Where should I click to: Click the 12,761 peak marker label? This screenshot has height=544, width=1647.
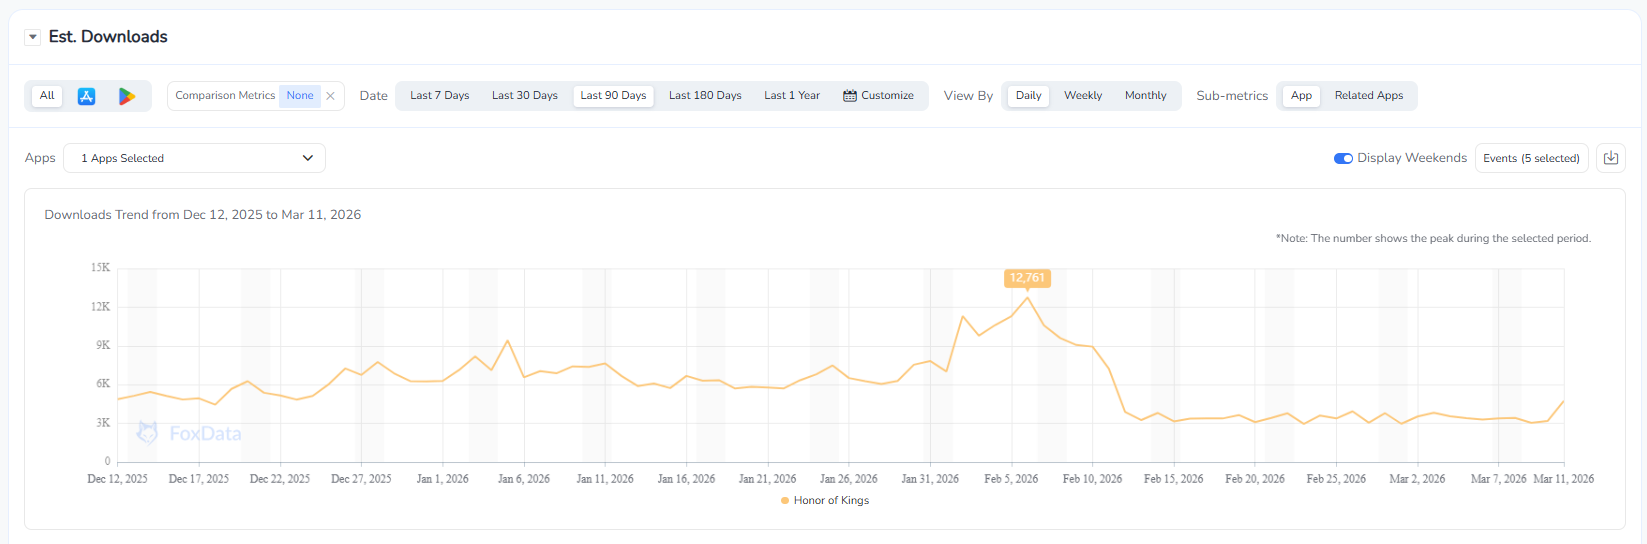[1027, 278]
